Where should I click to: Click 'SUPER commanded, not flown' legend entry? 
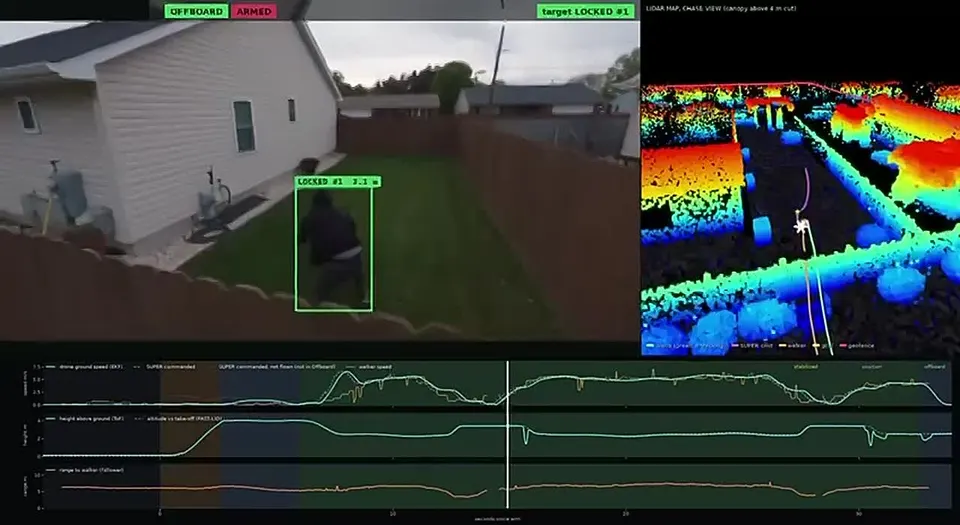point(277,367)
